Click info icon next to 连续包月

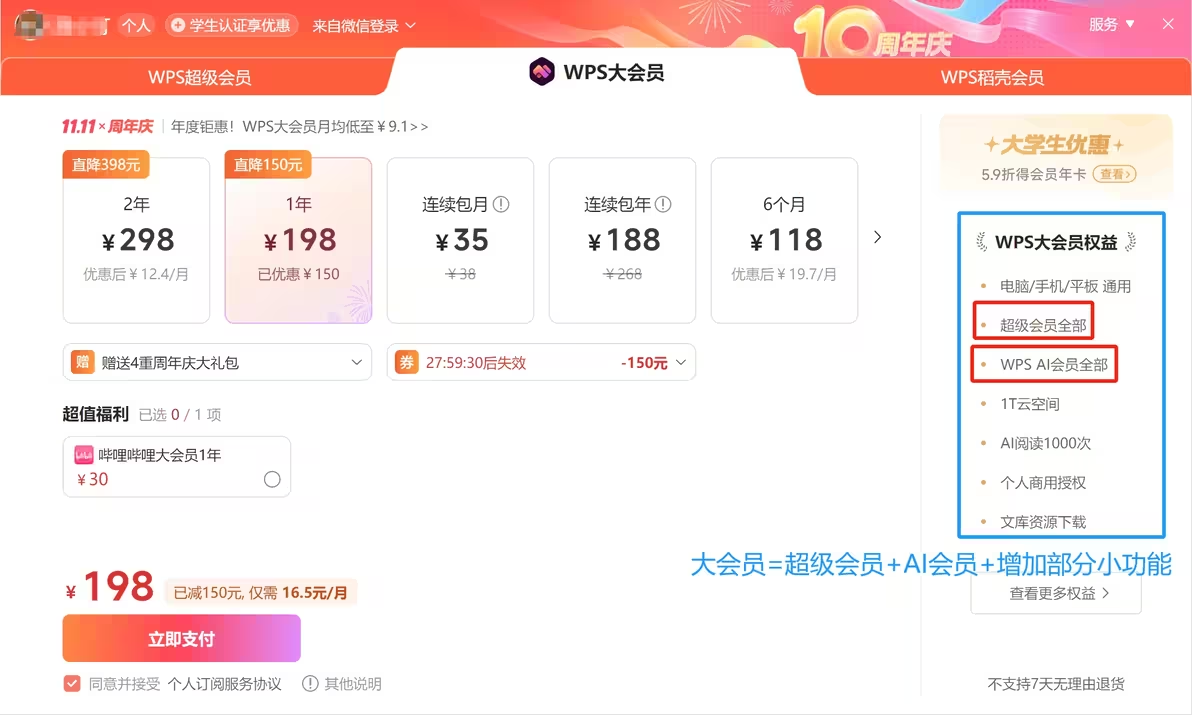click(501, 204)
